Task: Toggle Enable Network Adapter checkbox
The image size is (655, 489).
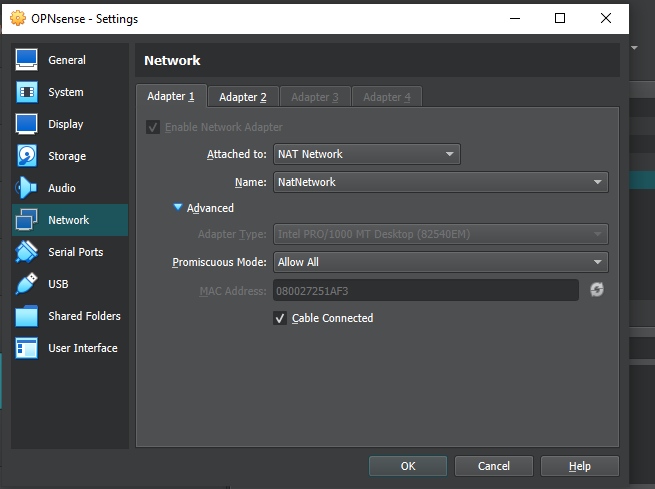Action: coord(153,127)
